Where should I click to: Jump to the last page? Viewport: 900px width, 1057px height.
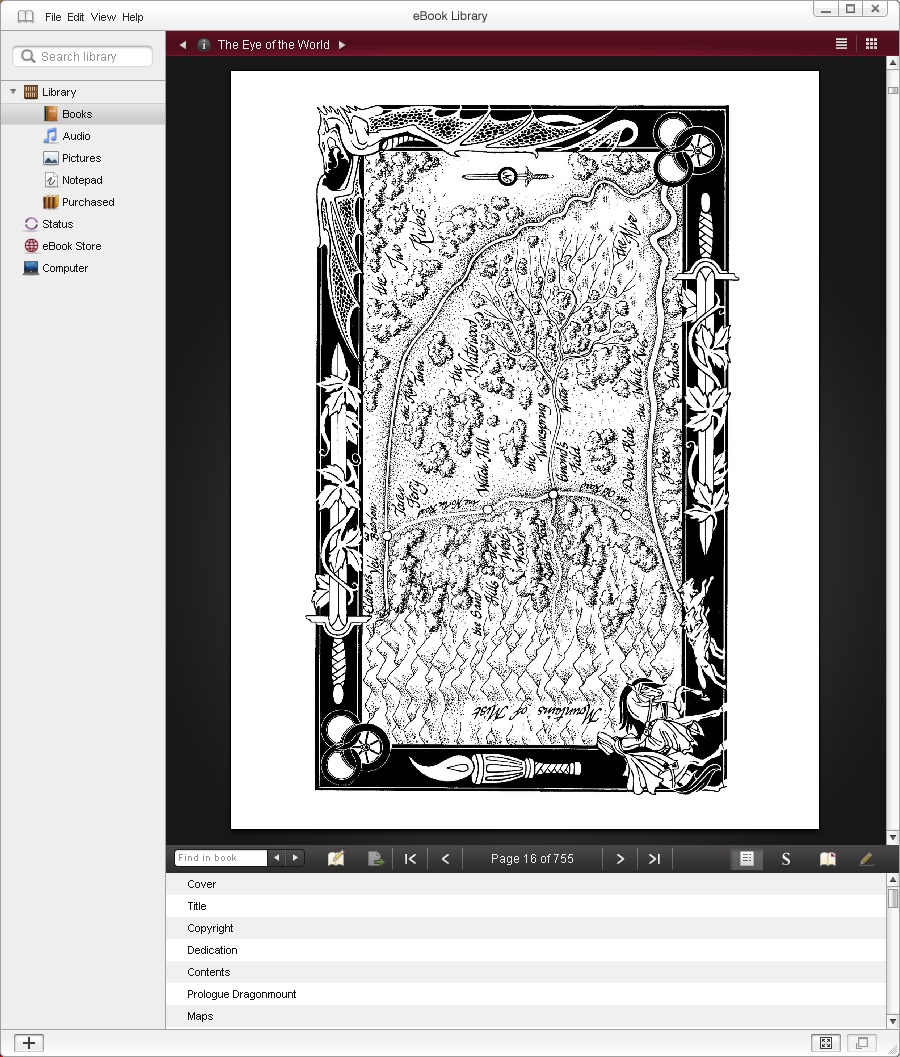coord(654,859)
